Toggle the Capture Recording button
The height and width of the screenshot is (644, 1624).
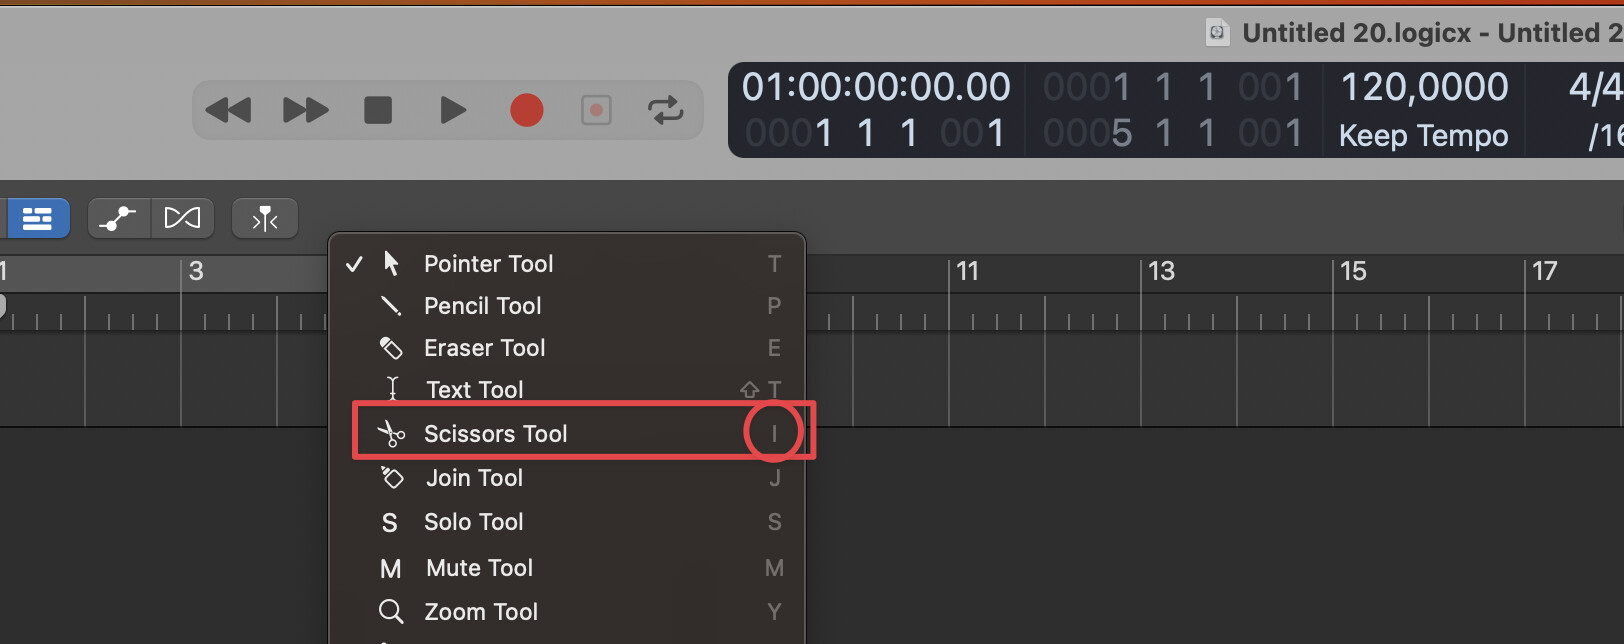click(x=596, y=110)
